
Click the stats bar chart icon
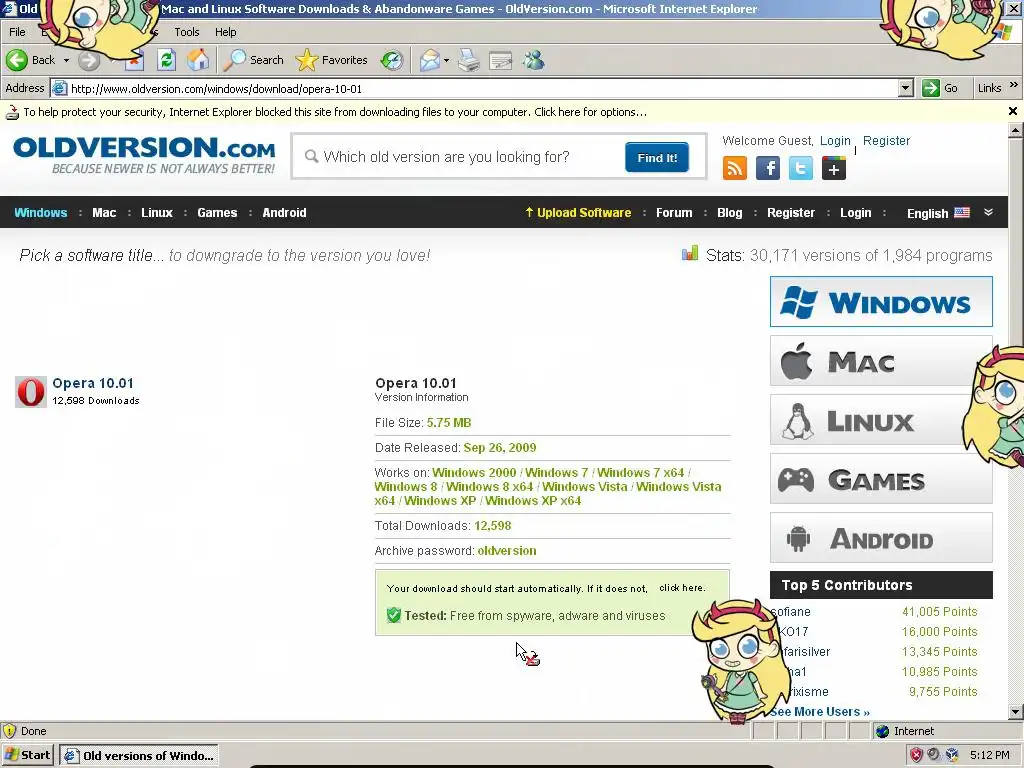(x=690, y=253)
